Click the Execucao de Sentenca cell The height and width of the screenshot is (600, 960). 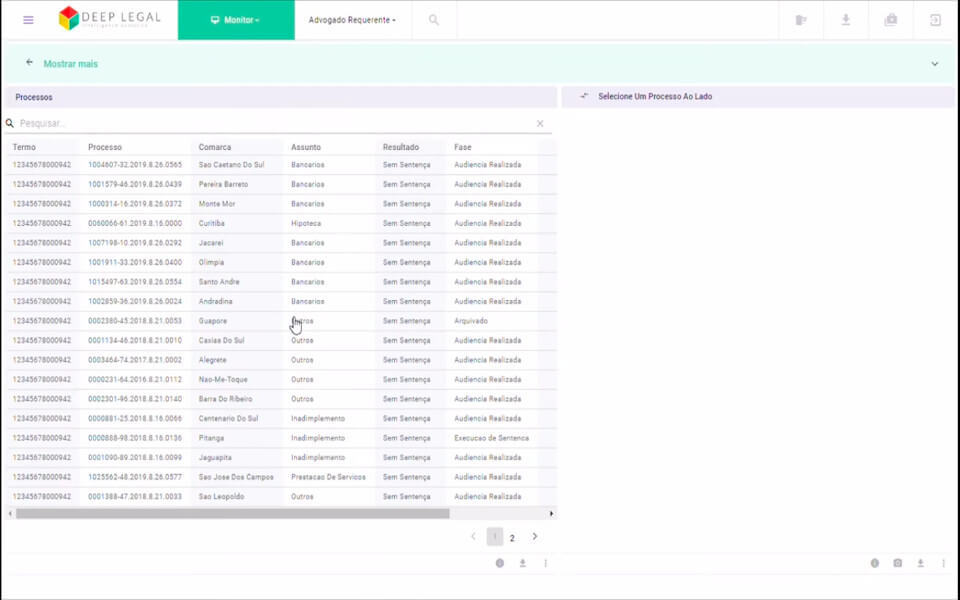492,438
